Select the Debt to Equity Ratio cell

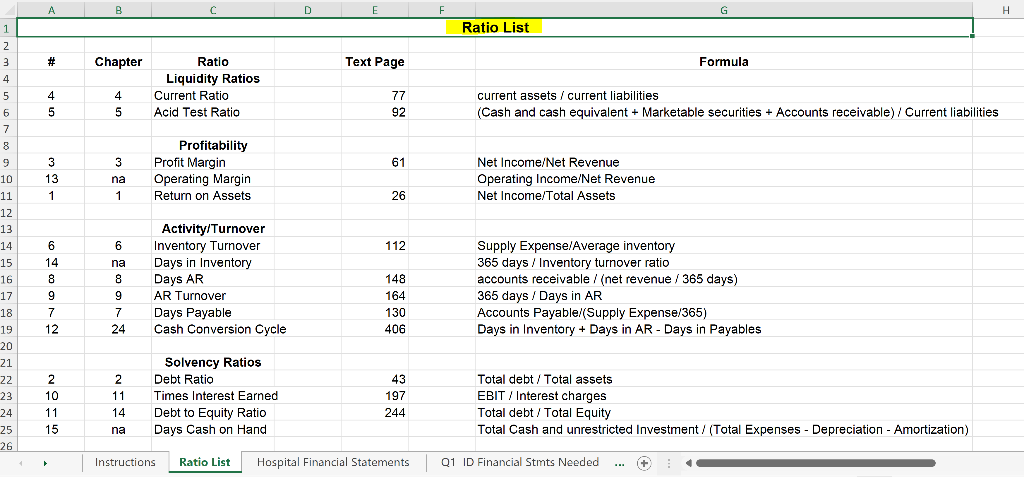212,413
